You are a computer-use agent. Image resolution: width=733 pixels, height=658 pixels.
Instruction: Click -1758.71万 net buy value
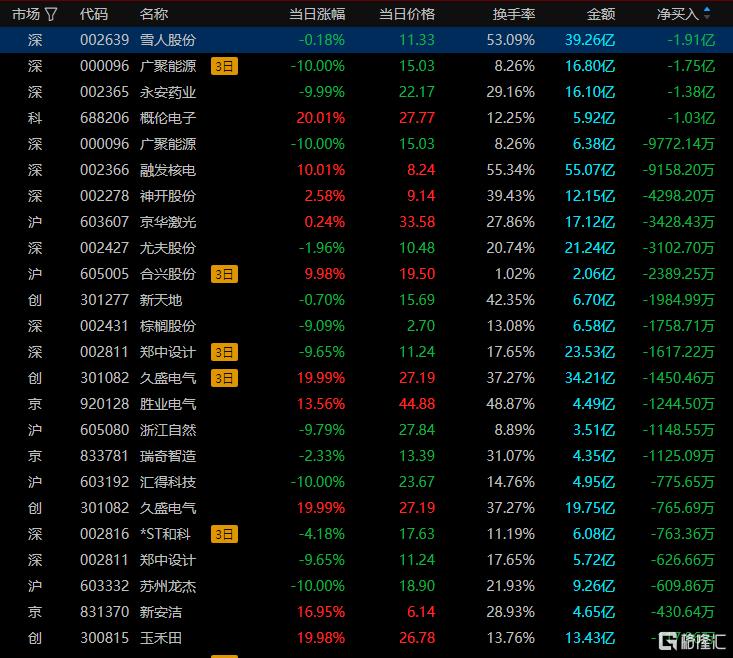(679, 326)
